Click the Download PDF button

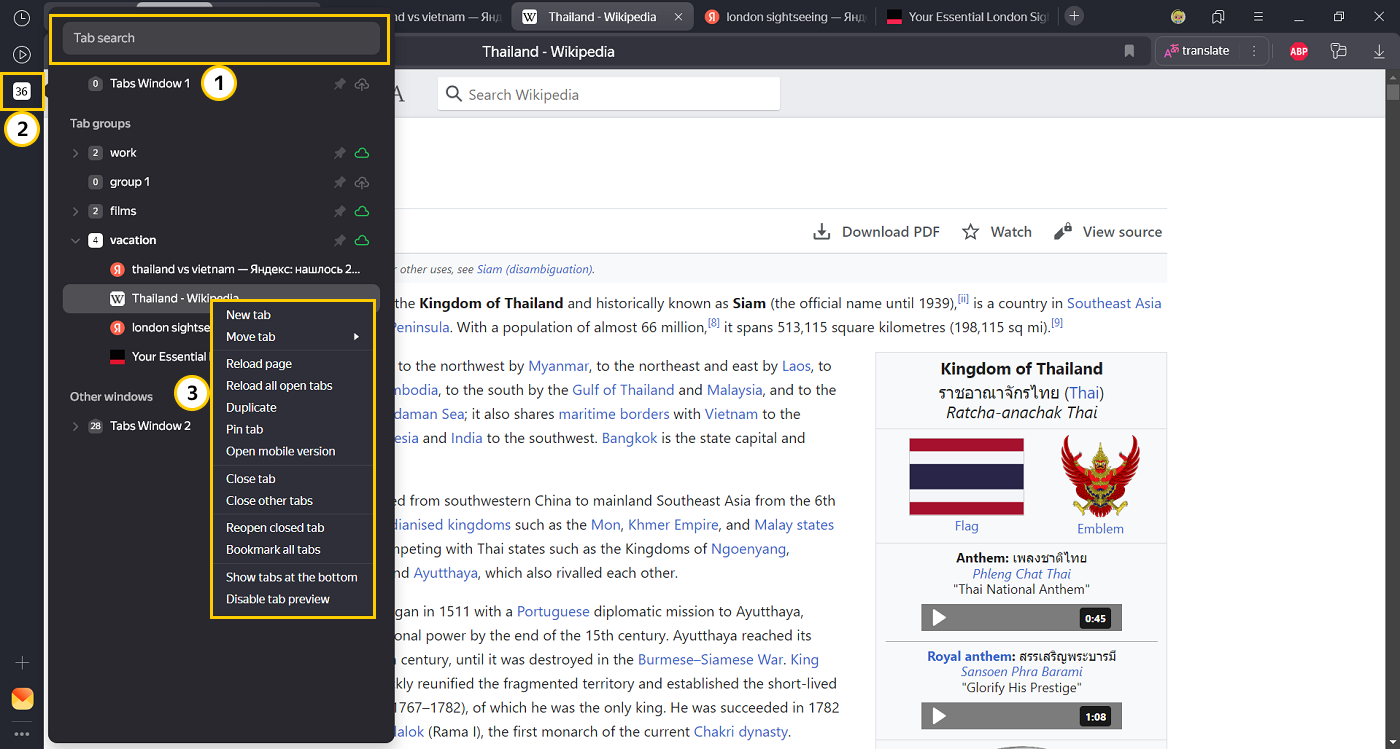click(x=876, y=232)
